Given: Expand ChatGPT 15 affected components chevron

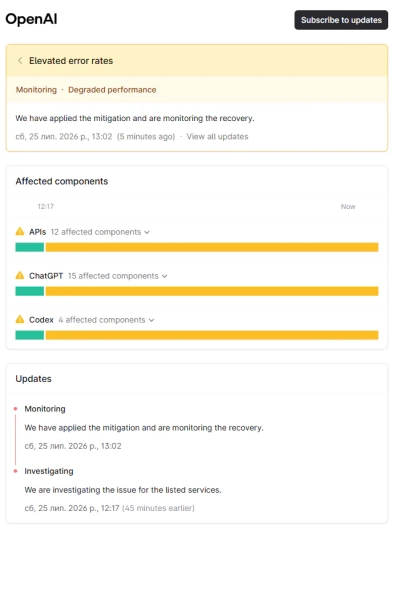Looking at the screenshot, I should click(164, 276).
